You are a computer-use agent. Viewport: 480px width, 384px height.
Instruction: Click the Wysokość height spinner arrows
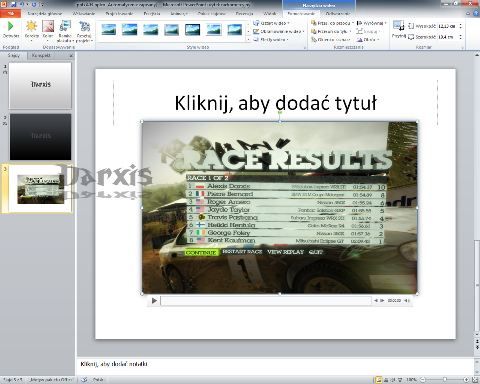point(460,26)
